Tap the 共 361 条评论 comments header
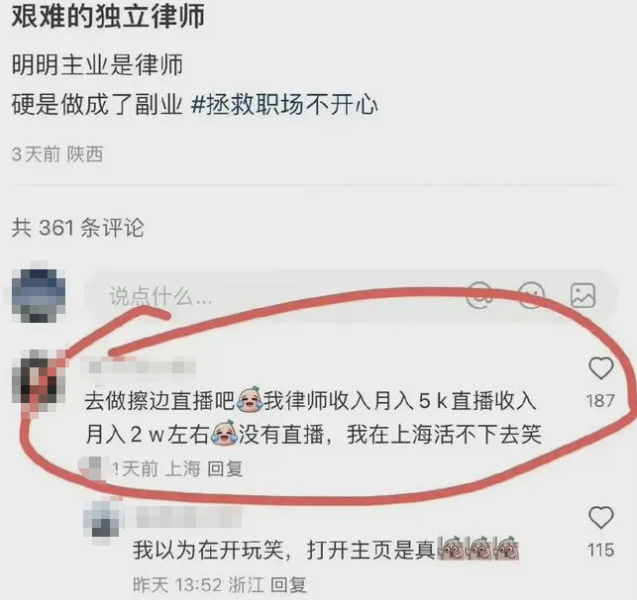Image resolution: width=637 pixels, height=600 pixels. click(78, 227)
